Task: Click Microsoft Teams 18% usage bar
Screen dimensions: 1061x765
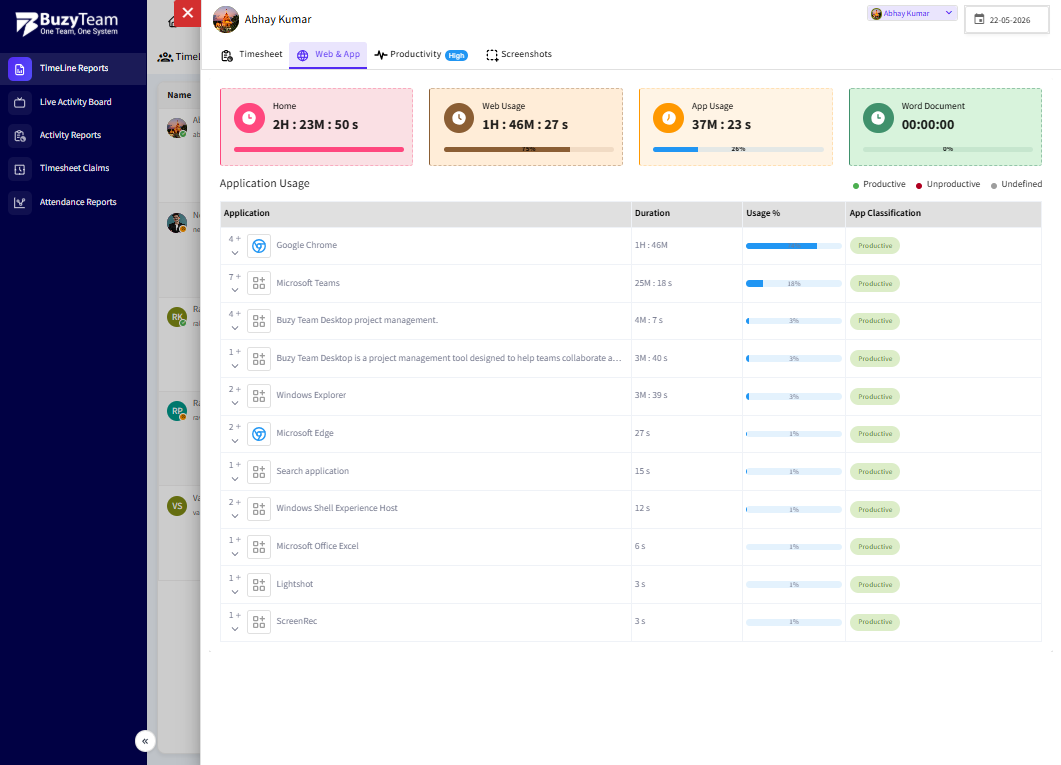Action: coord(794,284)
